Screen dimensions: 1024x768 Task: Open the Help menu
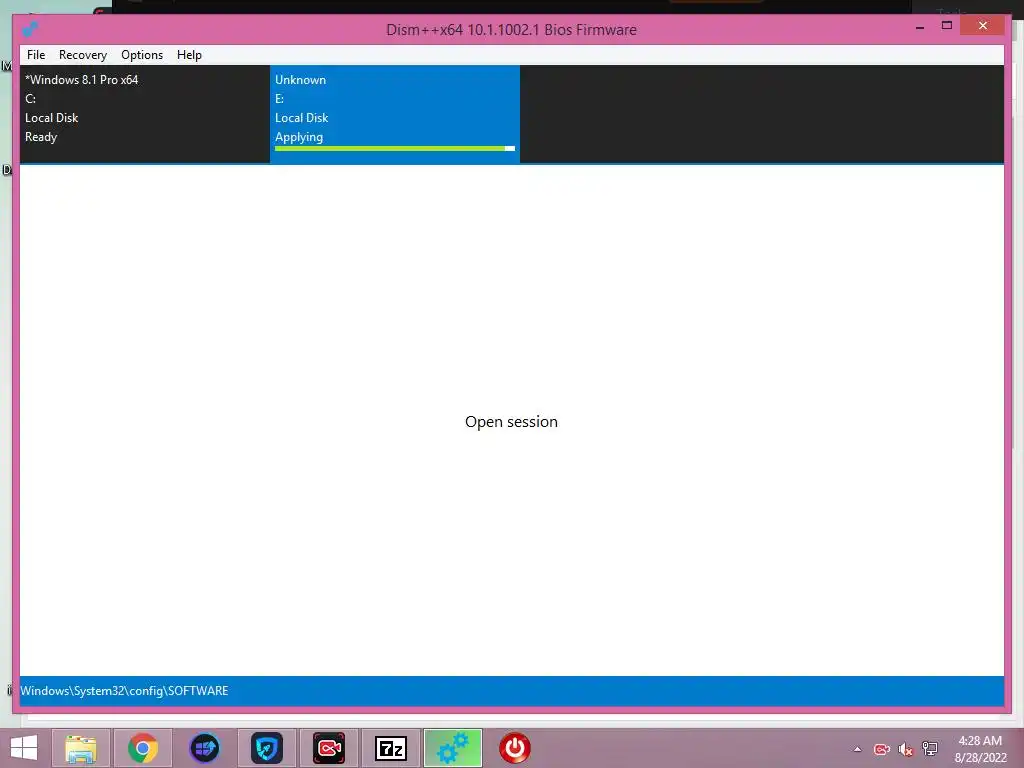click(189, 55)
